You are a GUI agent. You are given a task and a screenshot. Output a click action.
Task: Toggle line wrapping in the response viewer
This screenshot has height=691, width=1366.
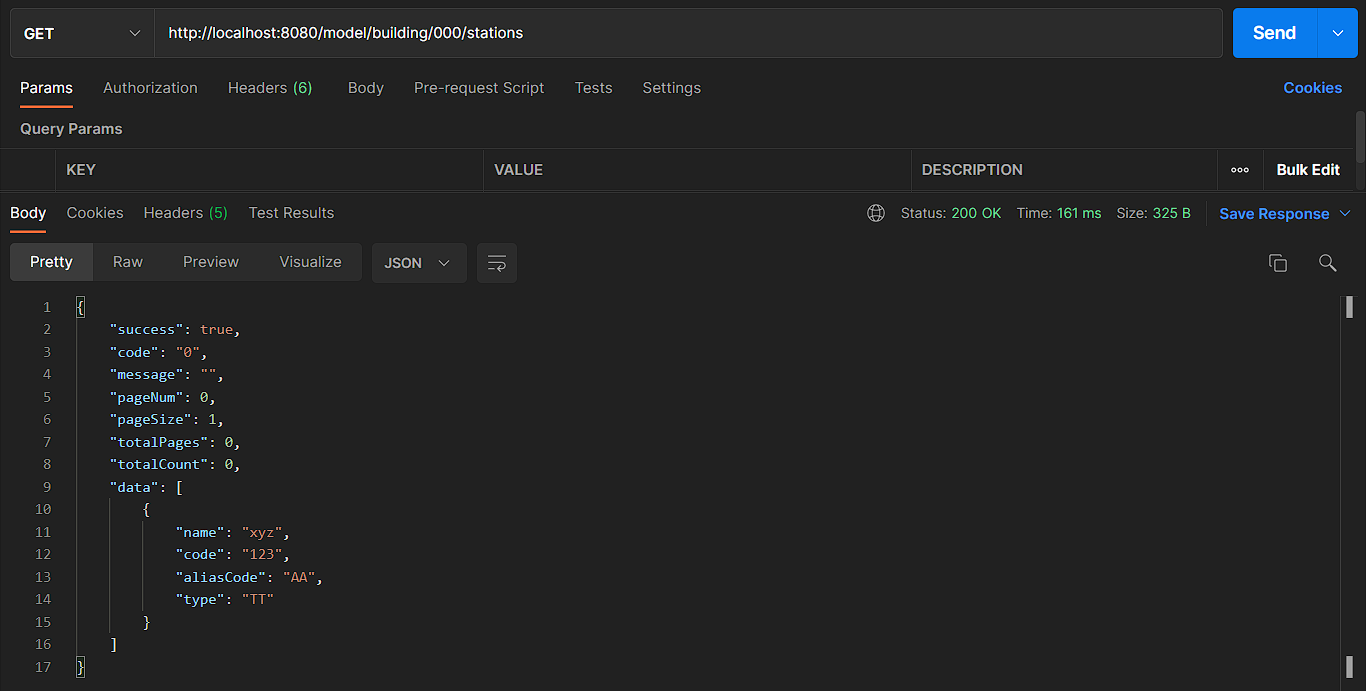(x=497, y=262)
